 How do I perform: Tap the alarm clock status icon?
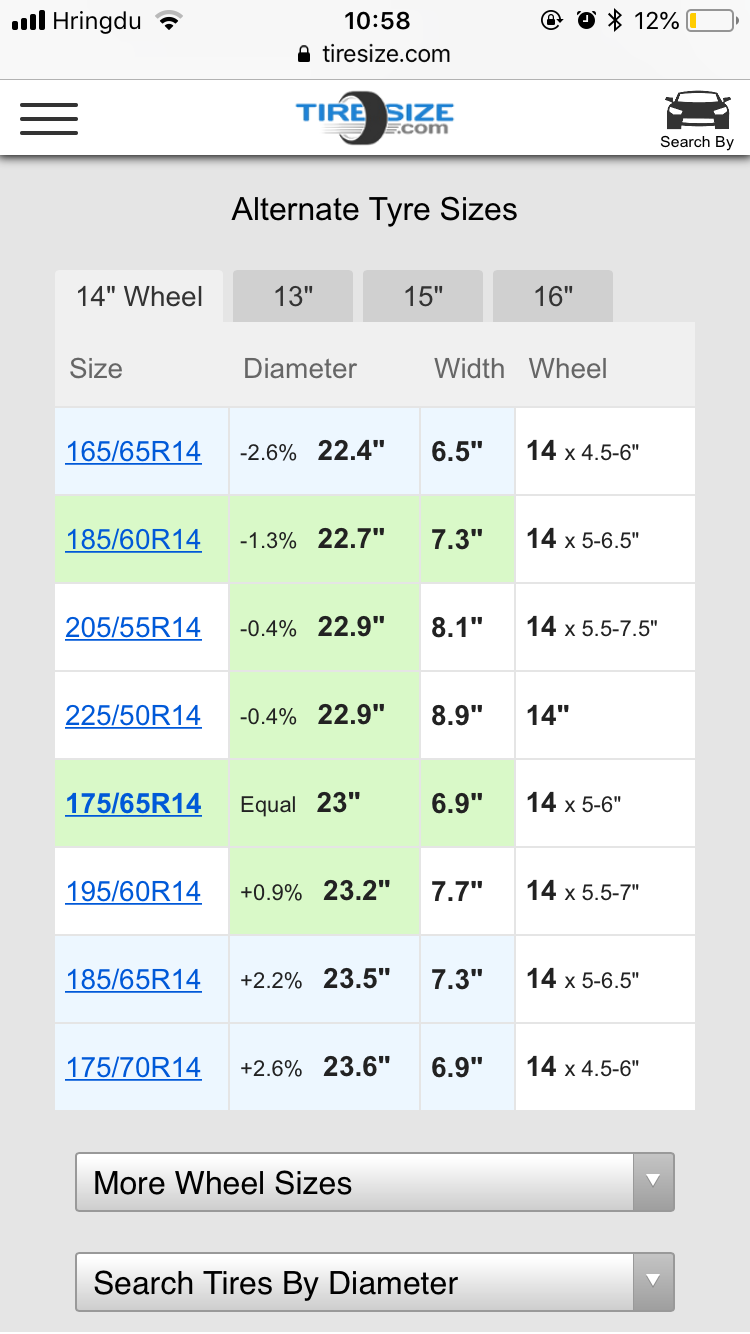[586, 21]
